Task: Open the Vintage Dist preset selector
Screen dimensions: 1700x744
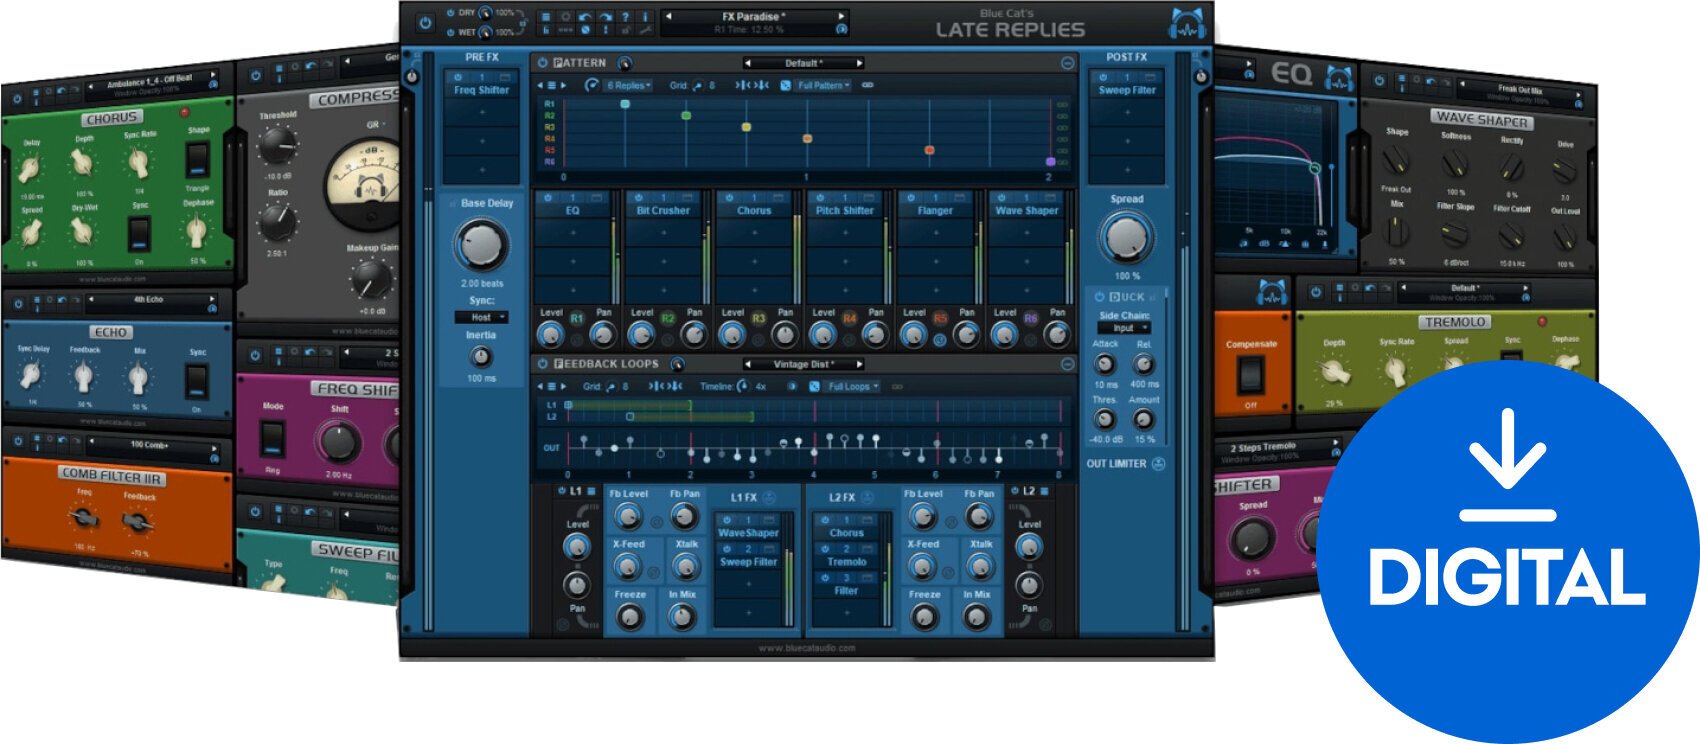Action: pyautogui.click(x=804, y=365)
